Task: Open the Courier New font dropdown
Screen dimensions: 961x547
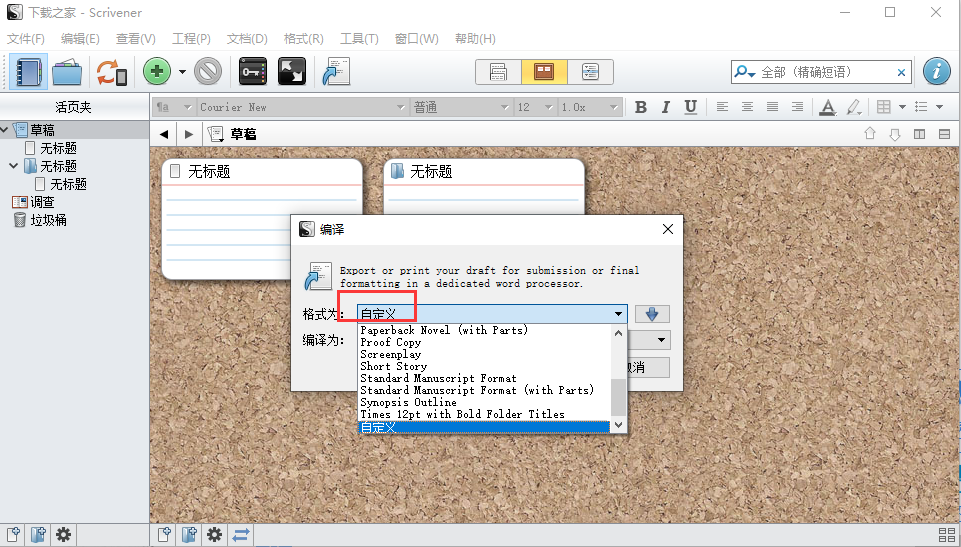Action: click(302, 107)
